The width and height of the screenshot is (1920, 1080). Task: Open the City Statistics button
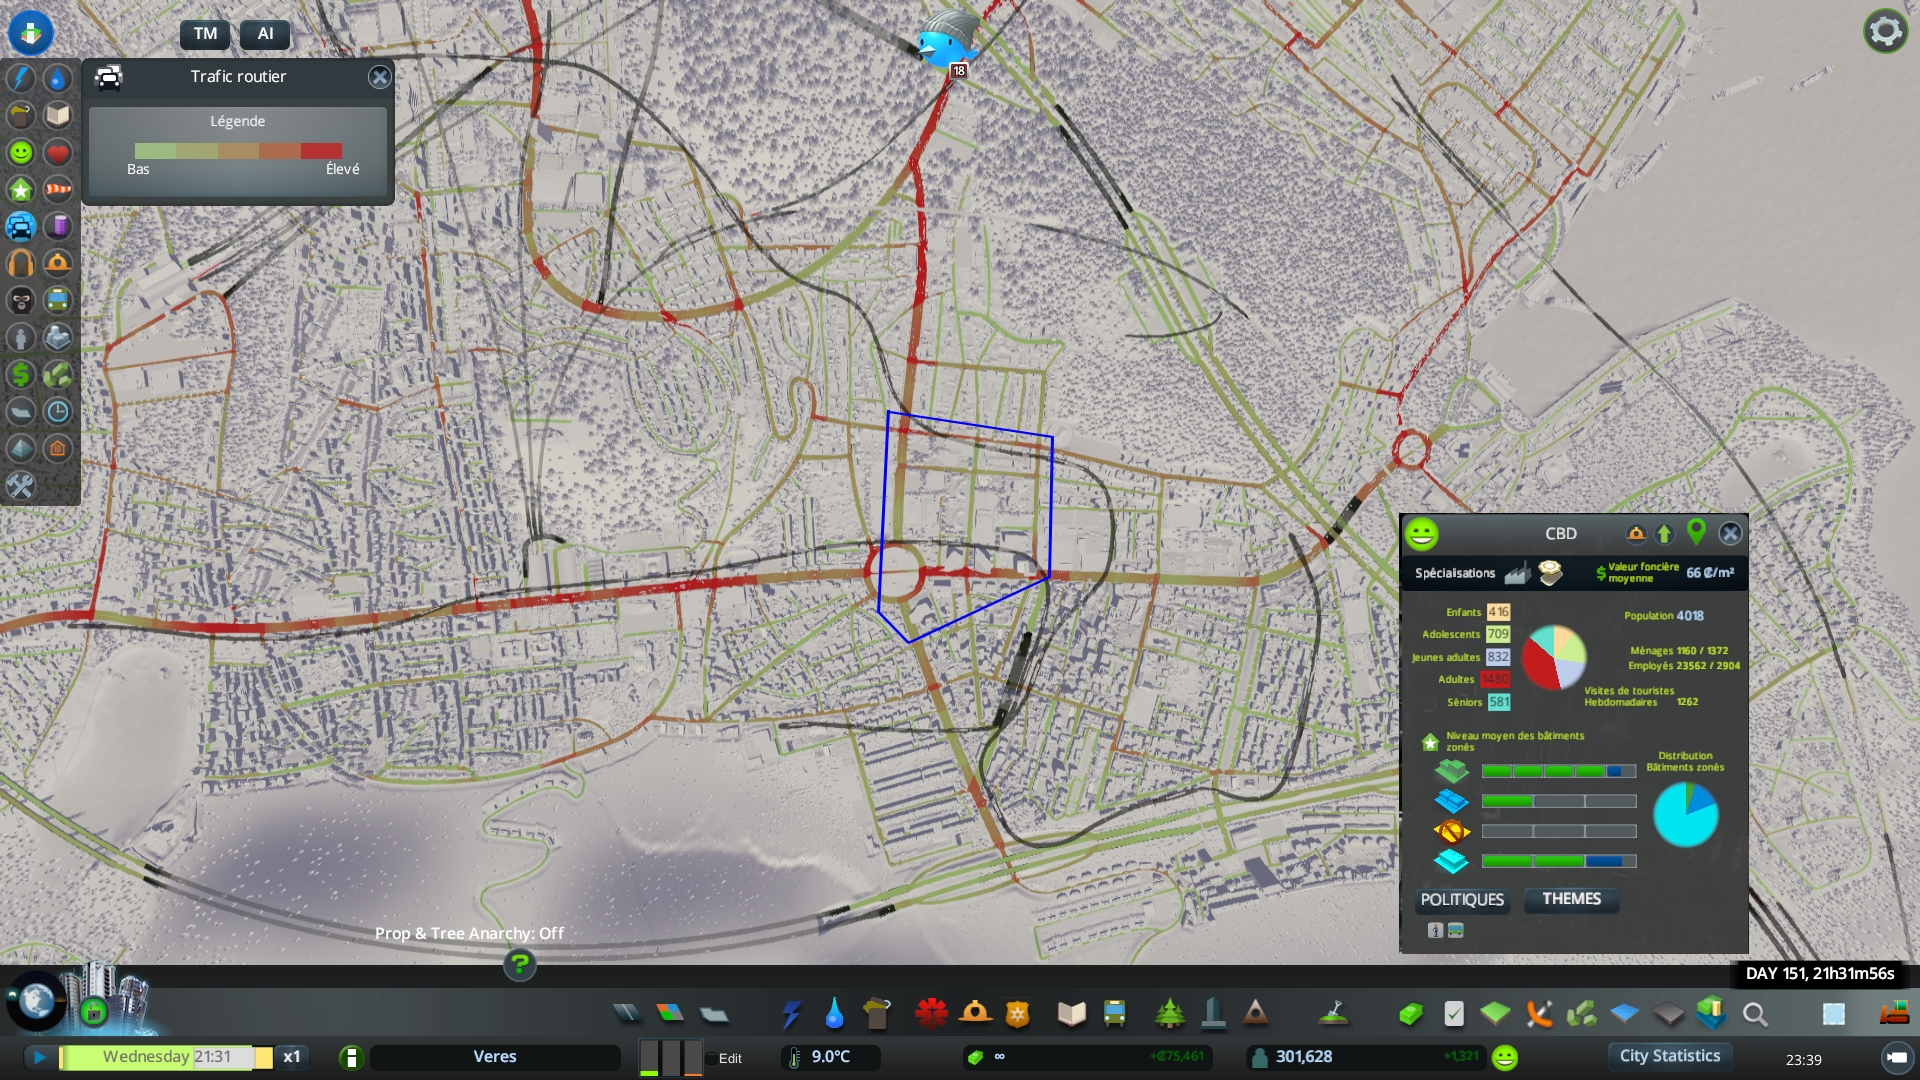1669,1056
